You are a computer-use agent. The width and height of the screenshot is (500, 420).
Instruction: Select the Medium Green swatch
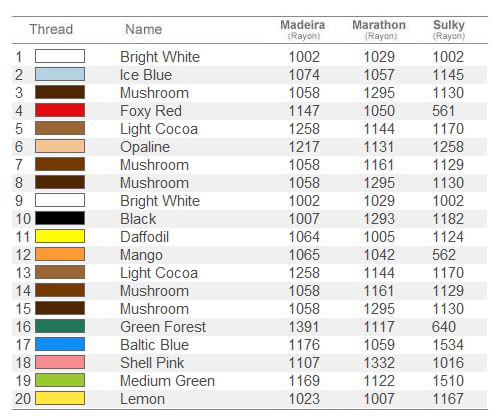coord(60,380)
